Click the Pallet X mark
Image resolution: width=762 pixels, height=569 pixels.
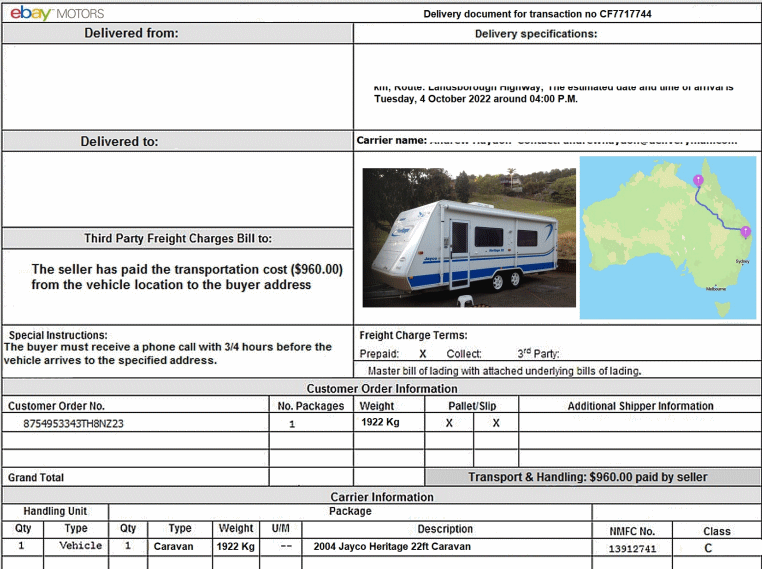[x=449, y=423]
